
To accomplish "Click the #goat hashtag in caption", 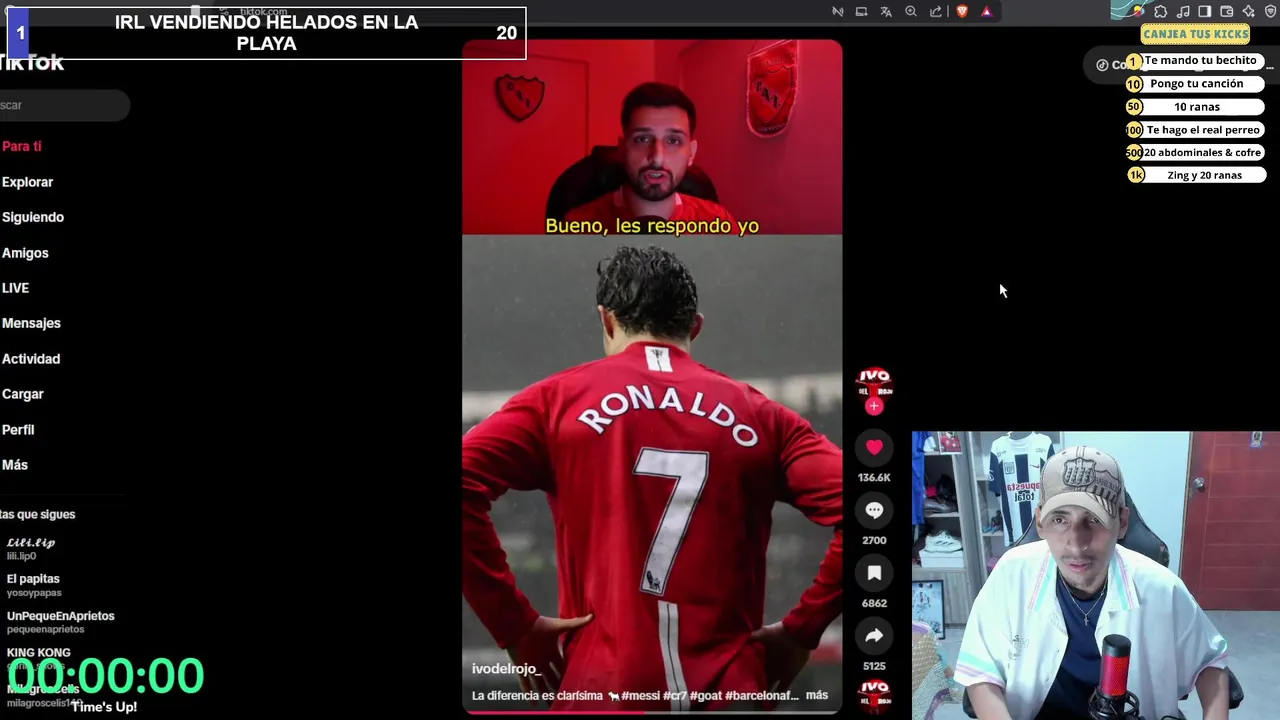I will coord(706,695).
